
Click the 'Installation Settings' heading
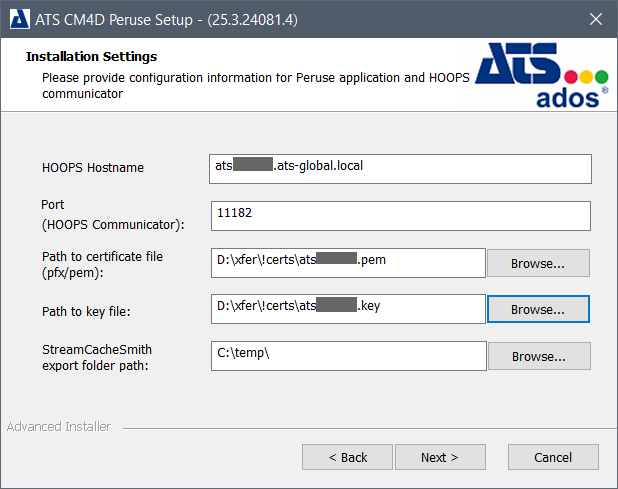coord(91,57)
